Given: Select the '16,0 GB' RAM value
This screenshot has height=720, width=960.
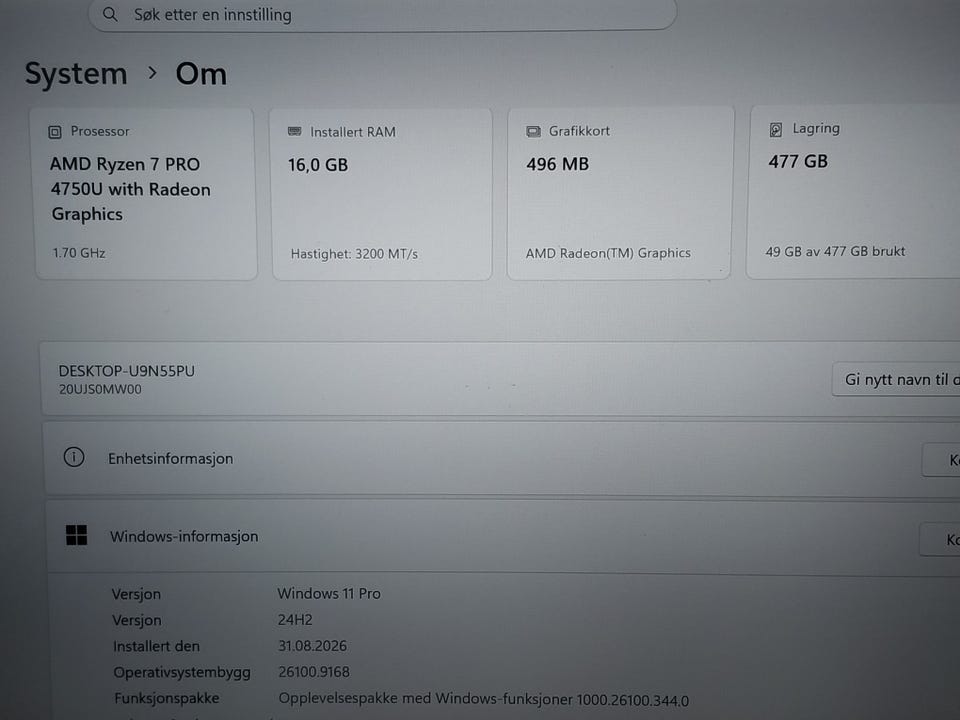Looking at the screenshot, I should pos(318,165).
